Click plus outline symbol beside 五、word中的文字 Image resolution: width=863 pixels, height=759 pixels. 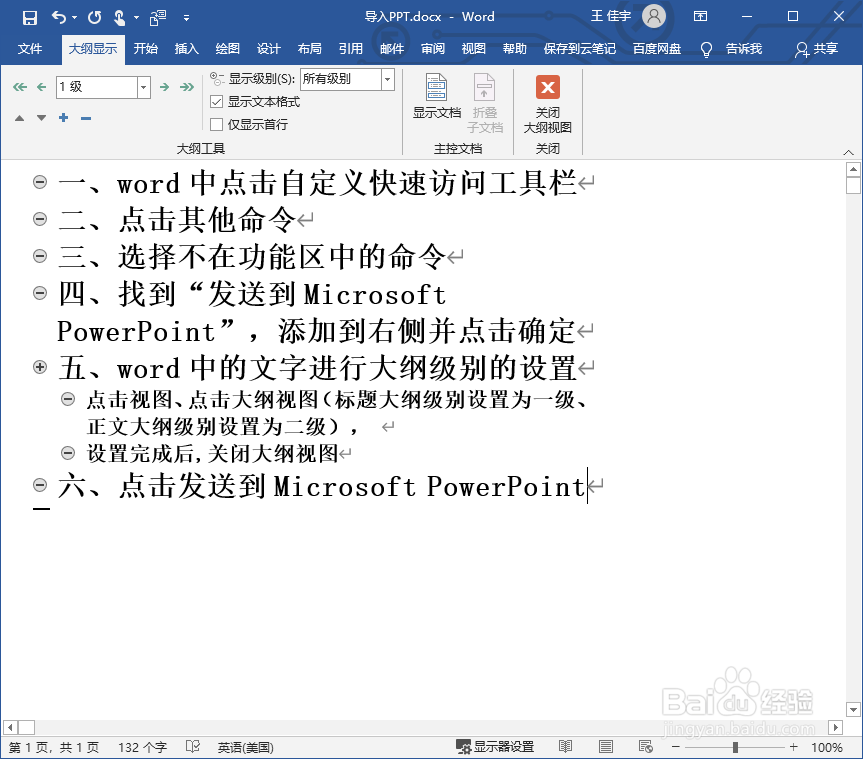[x=40, y=367]
